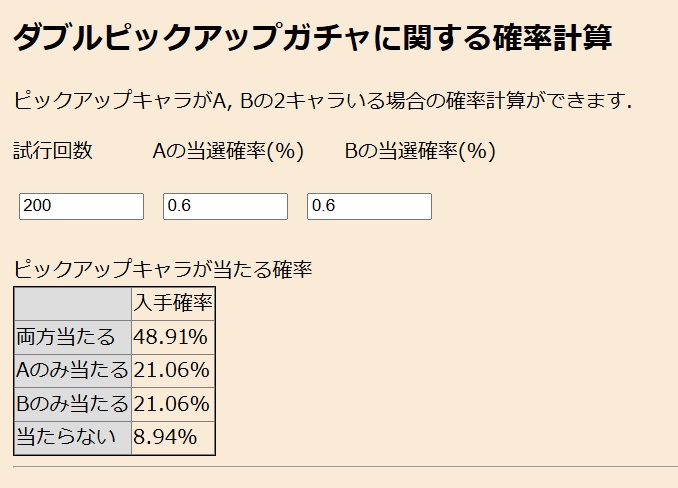This screenshot has height=488, width=678.
Task: Focus the Aの当選確率 input box
Action: click(225, 206)
